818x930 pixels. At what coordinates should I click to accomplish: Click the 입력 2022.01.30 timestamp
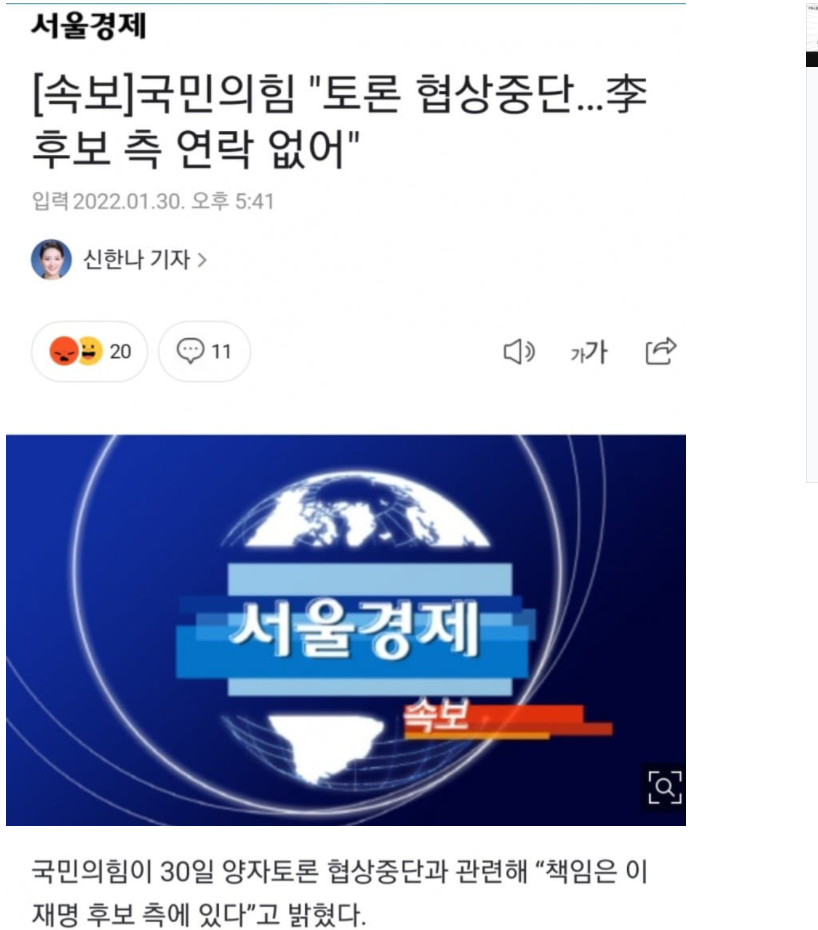pos(152,201)
